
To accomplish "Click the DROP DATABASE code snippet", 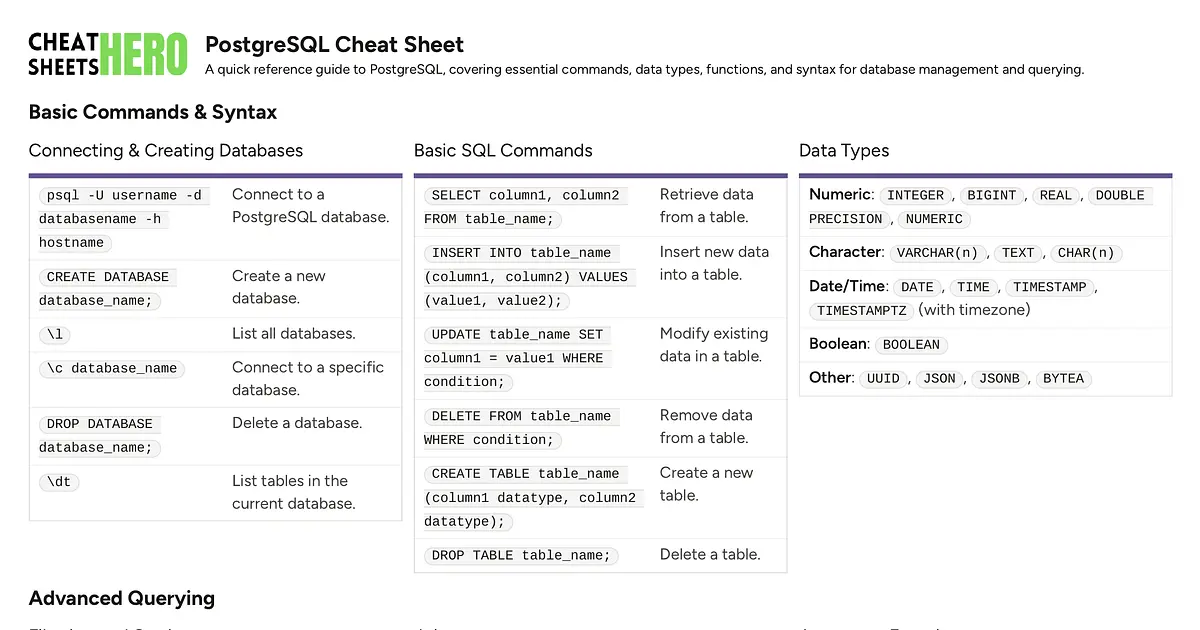I will point(100,424).
